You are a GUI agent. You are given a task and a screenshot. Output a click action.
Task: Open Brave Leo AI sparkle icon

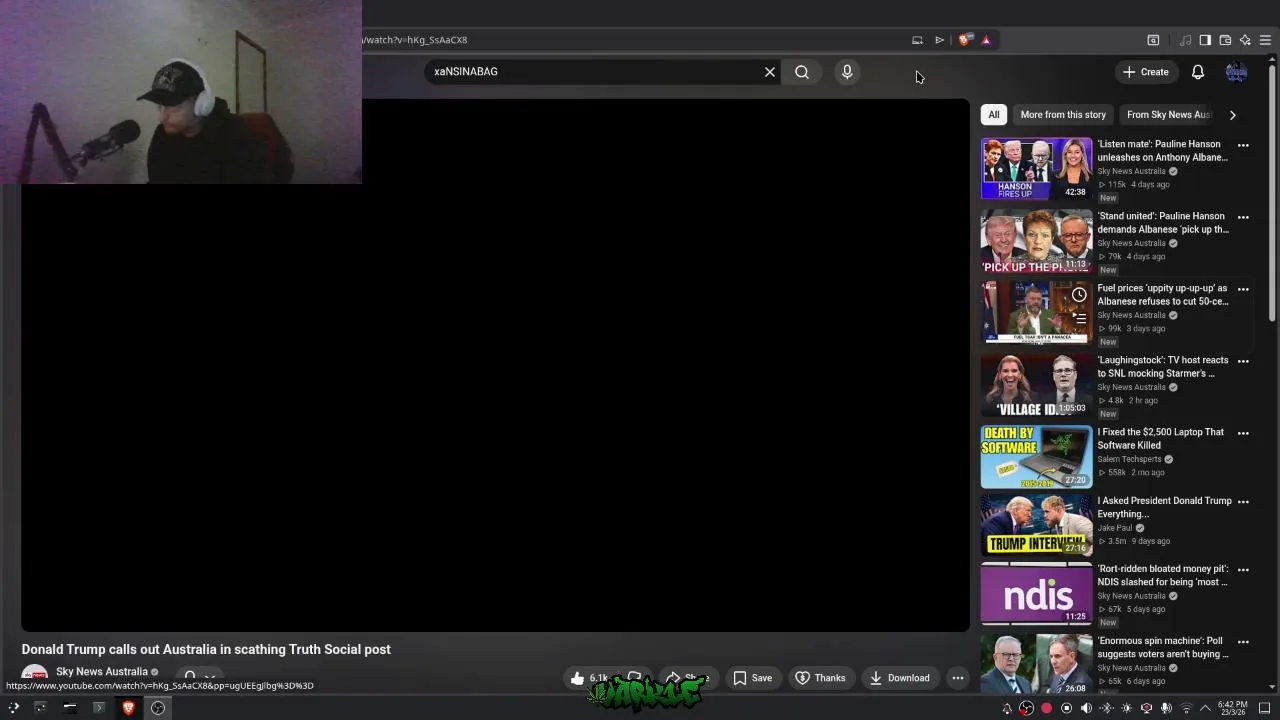[x=1245, y=40]
